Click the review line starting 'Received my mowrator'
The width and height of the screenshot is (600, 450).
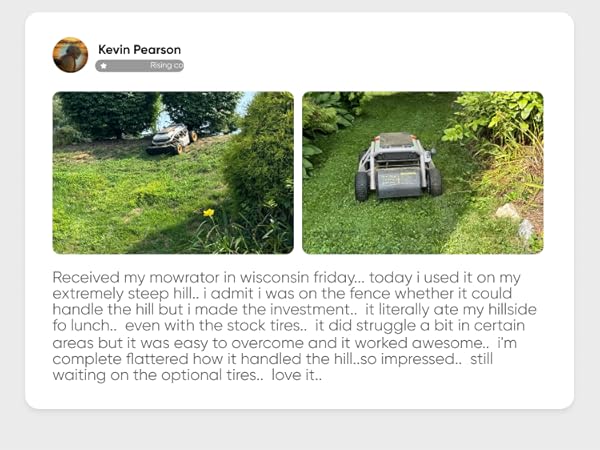coord(286,277)
